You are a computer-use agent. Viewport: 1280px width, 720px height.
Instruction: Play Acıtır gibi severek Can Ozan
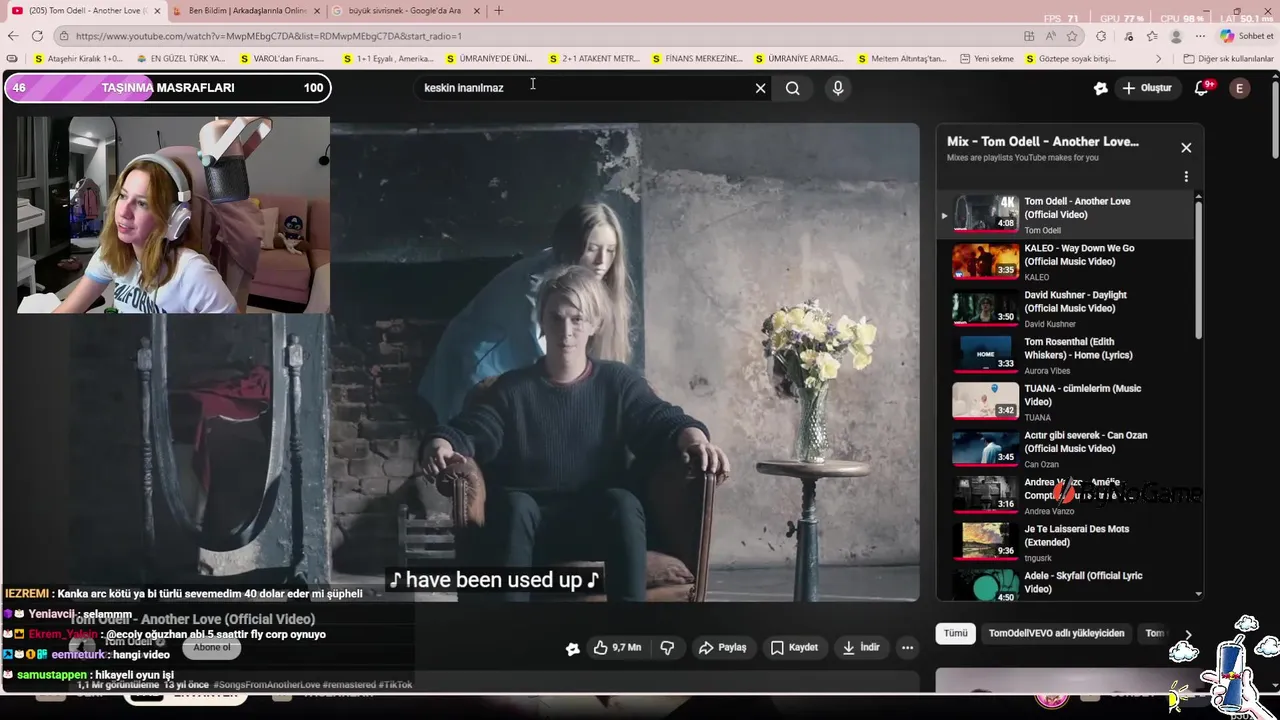[x=1064, y=449]
